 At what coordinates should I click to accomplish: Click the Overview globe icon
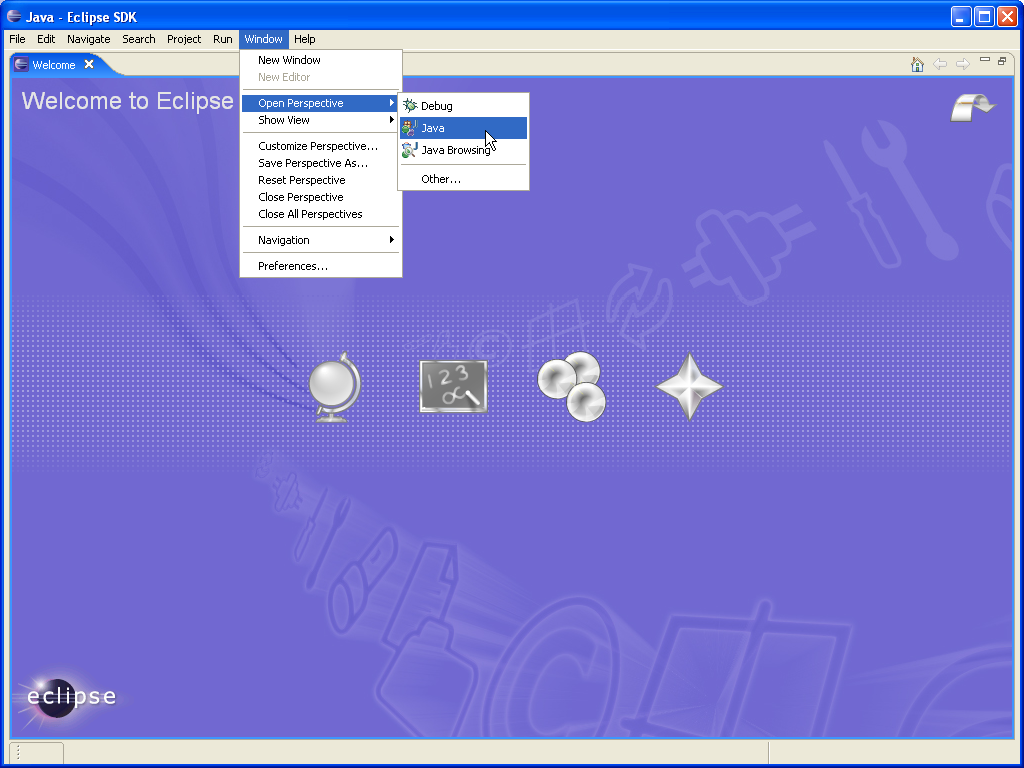[x=333, y=387]
